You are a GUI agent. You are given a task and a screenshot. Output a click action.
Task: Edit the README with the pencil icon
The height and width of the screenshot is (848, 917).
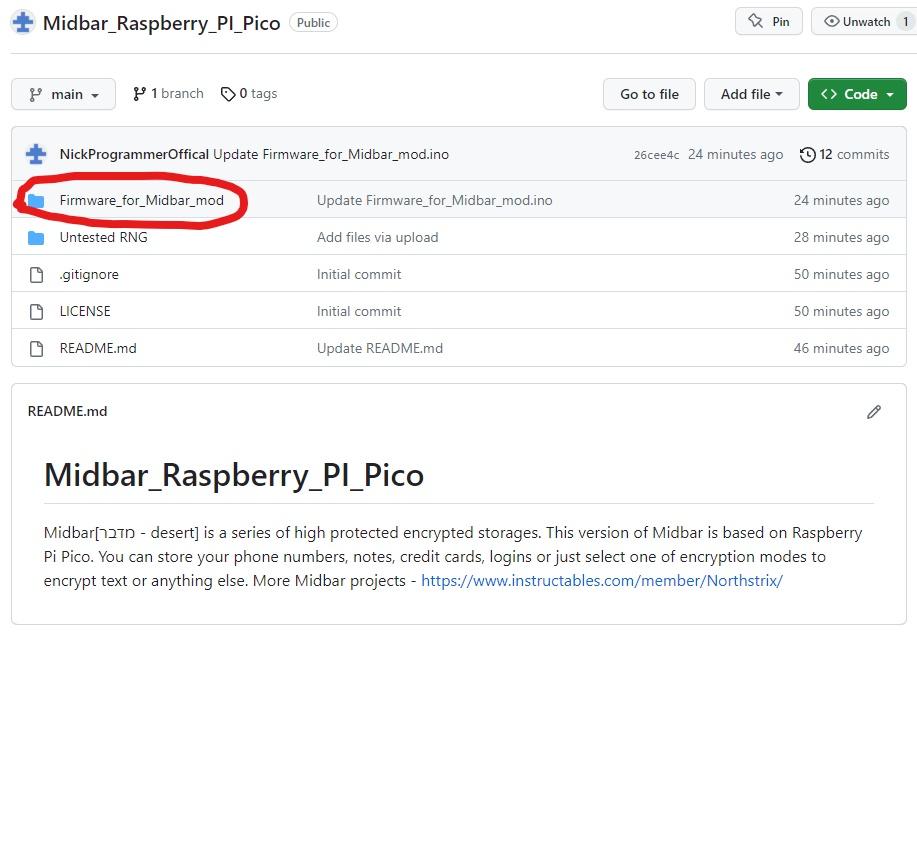(874, 412)
